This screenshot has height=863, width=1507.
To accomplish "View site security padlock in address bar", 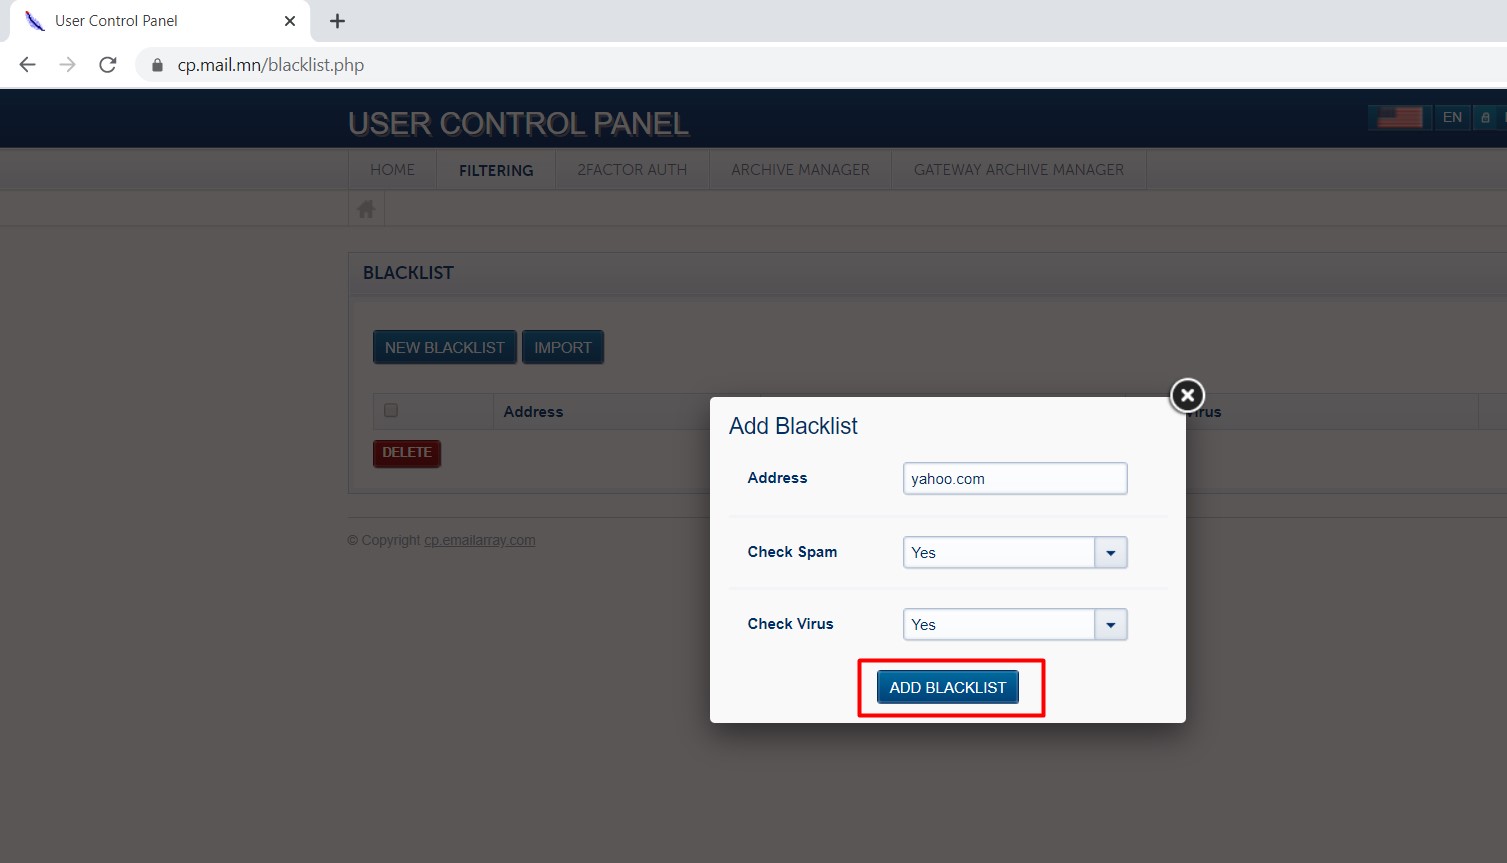I will 157,65.
